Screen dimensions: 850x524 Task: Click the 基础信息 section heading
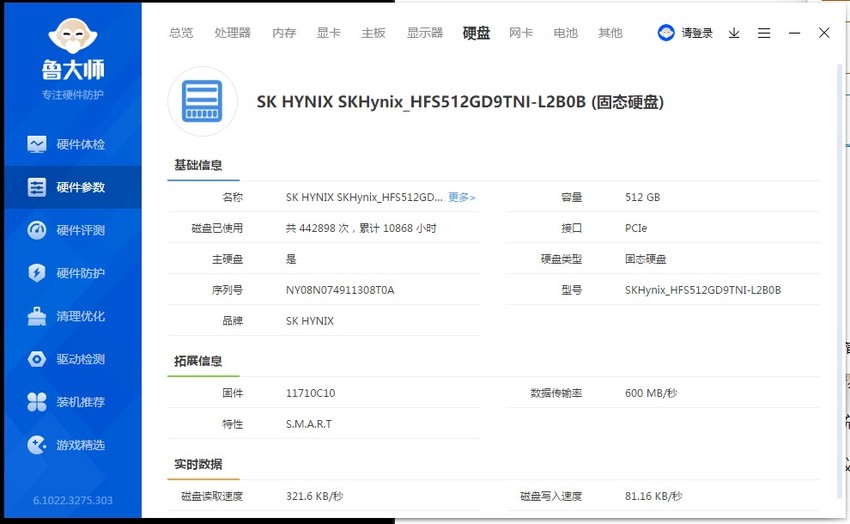click(198, 165)
